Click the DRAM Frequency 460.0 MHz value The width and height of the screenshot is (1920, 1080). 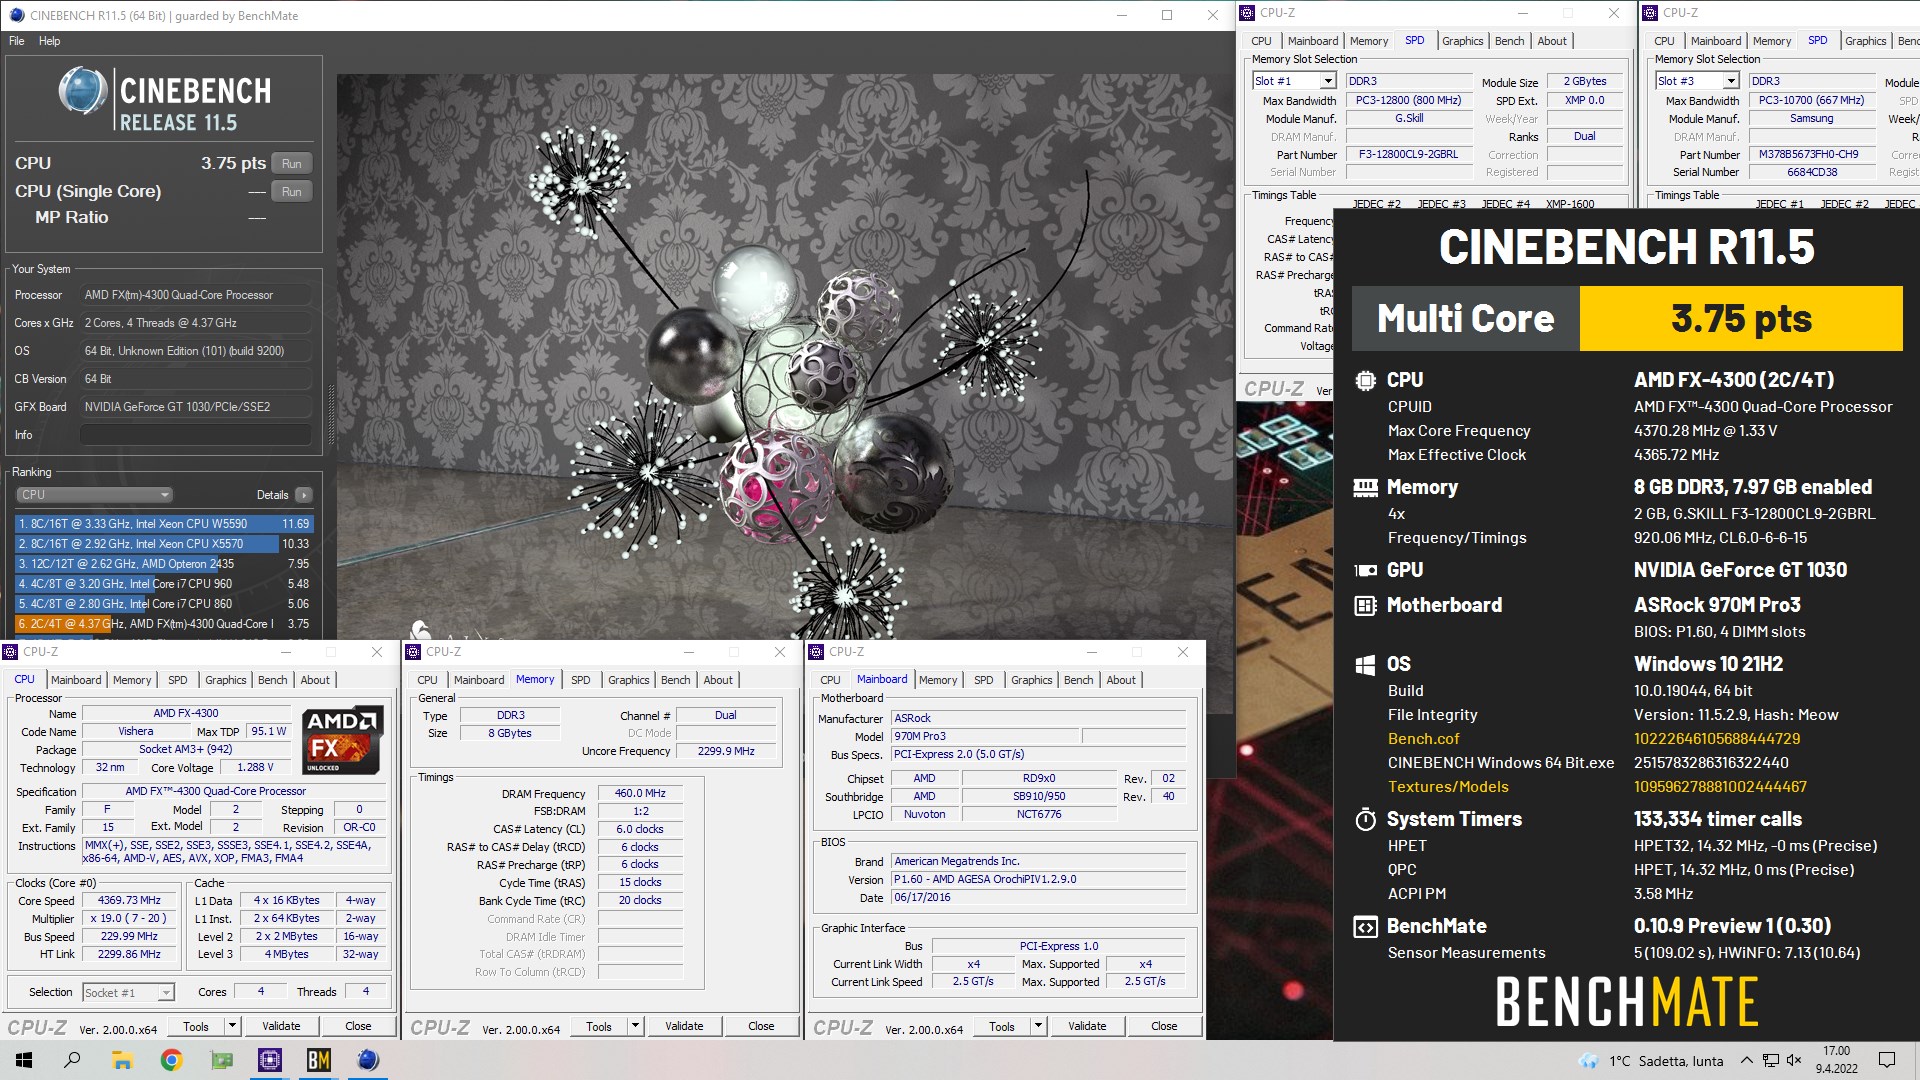(640, 794)
